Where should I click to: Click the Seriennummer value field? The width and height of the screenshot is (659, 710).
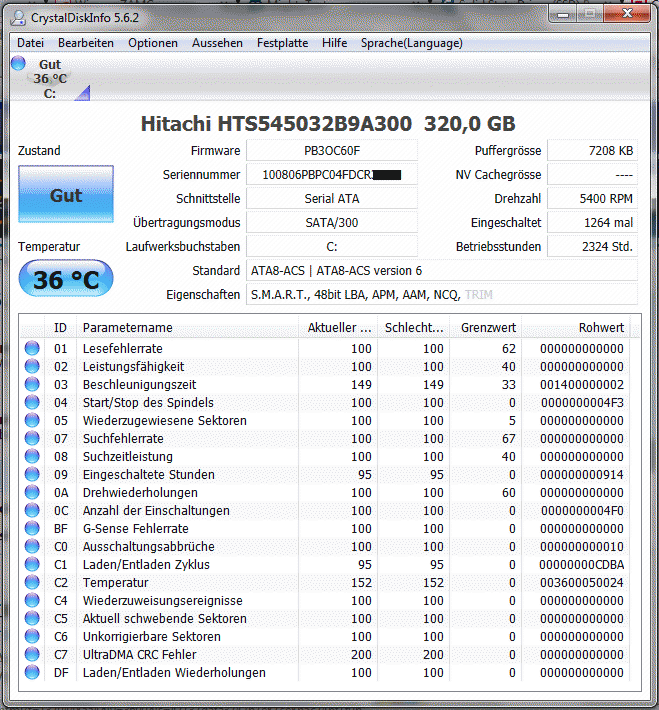click(x=332, y=175)
